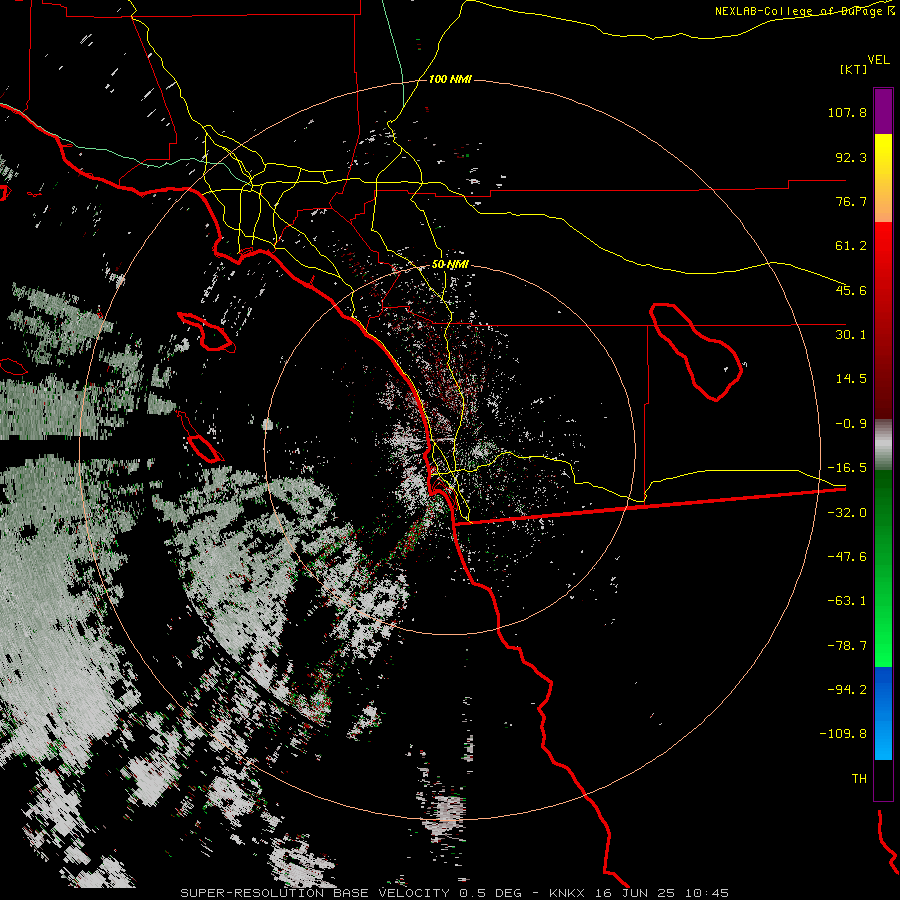The height and width of the screenshot is (900, 900).
Task: Click the TH label in the legend
Action: click(x=859, y=779)
